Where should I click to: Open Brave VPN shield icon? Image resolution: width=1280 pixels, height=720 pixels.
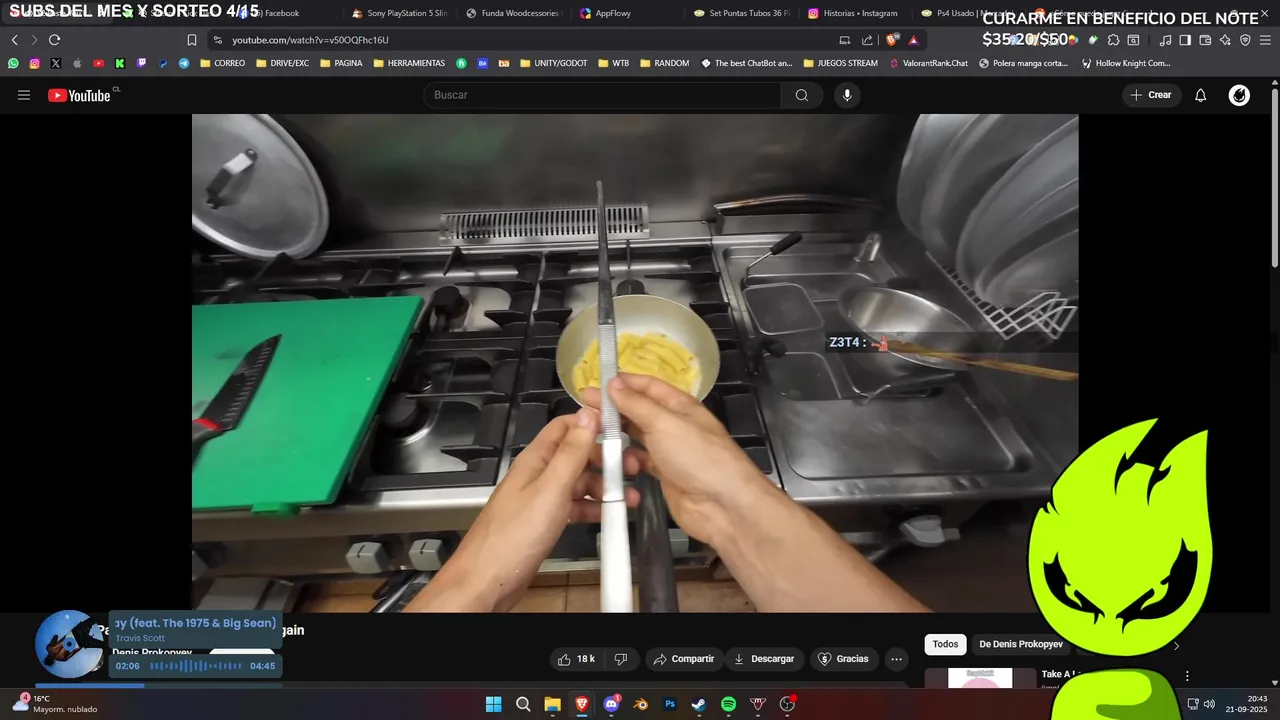tap(1245, 40)
